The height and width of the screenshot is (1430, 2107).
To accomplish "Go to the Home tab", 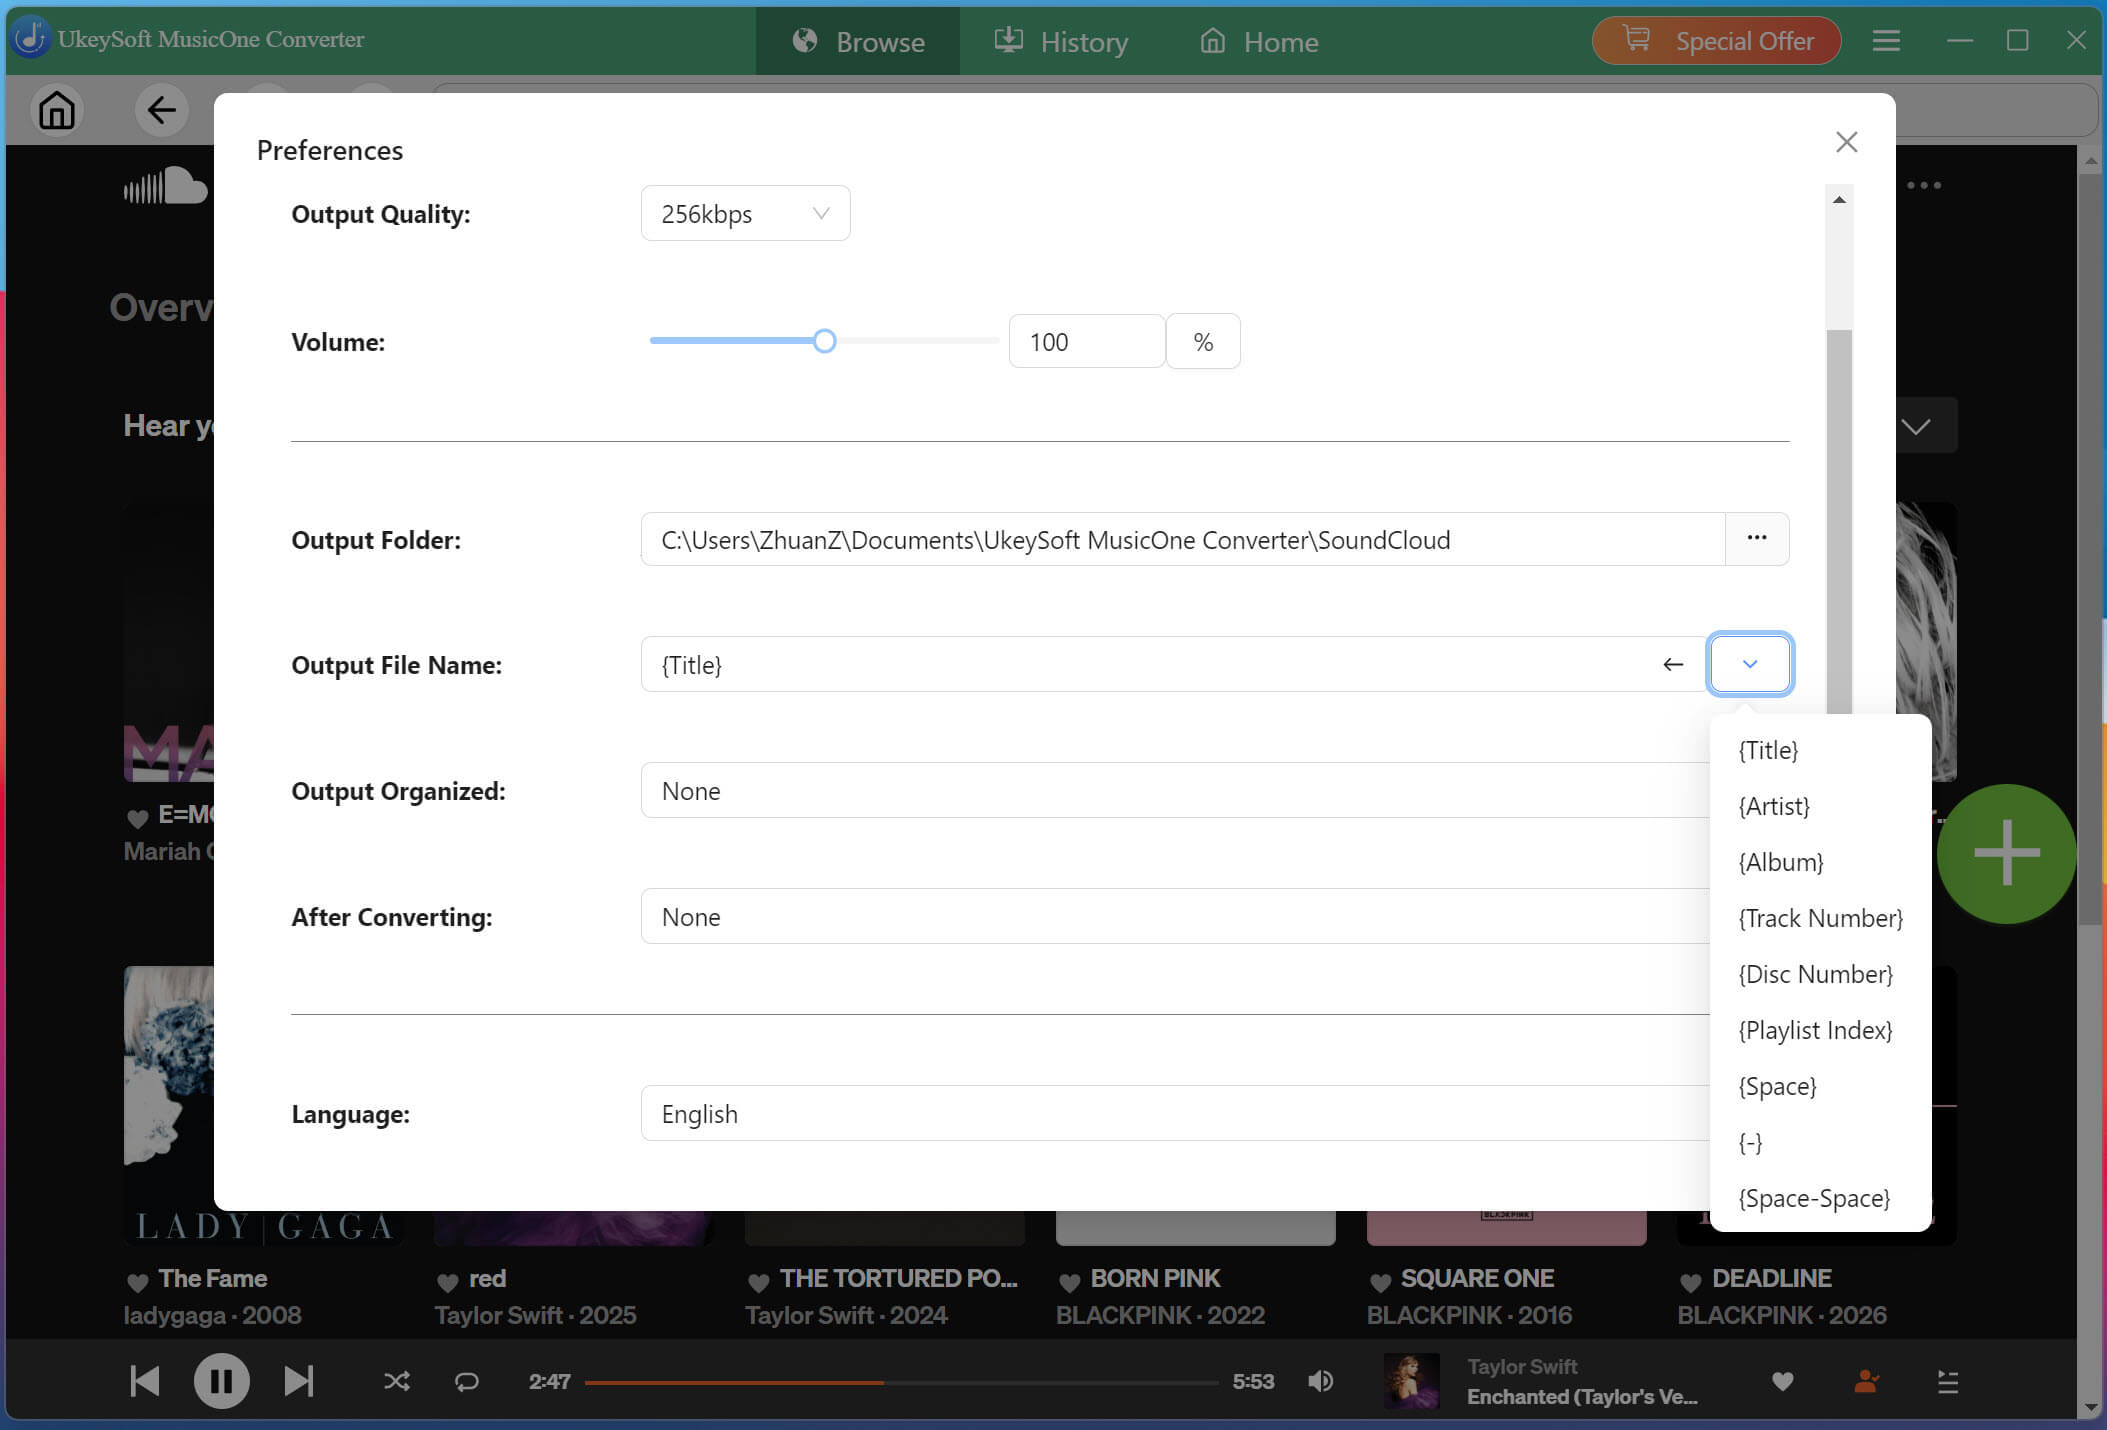I will pyautogui.click(x=1258, y=41).
